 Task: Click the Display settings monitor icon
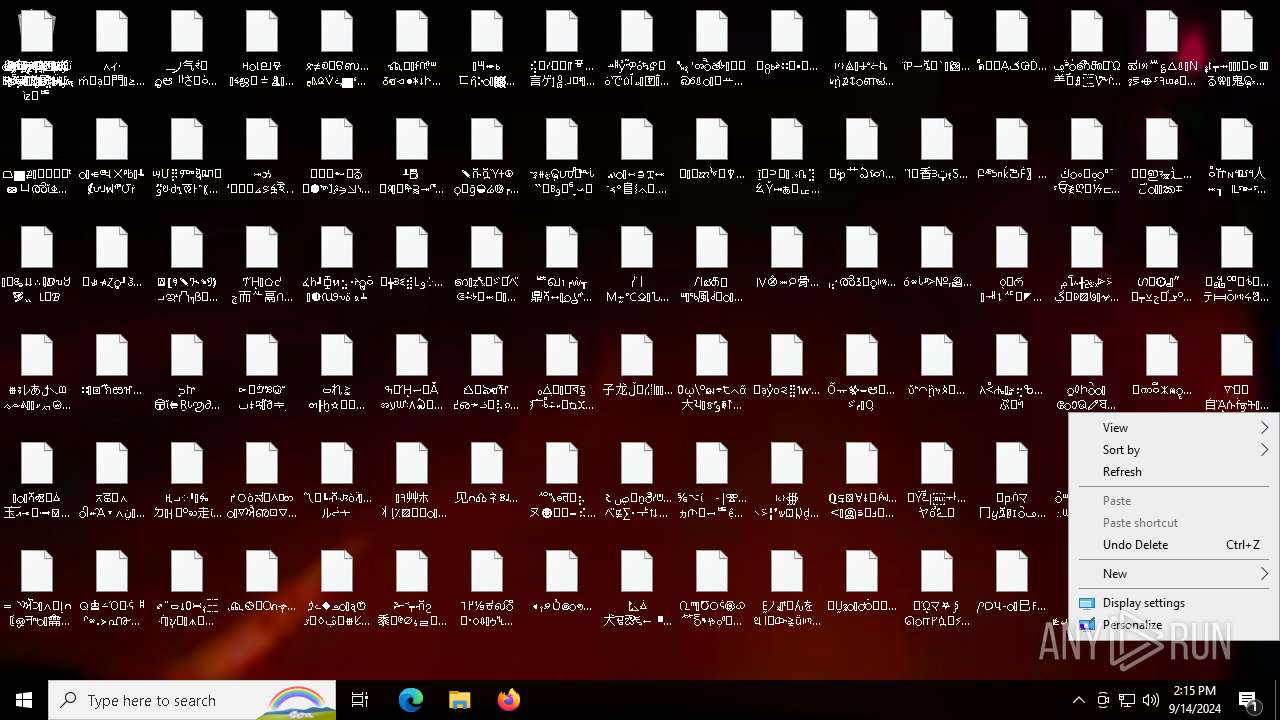pos(1087,603)
